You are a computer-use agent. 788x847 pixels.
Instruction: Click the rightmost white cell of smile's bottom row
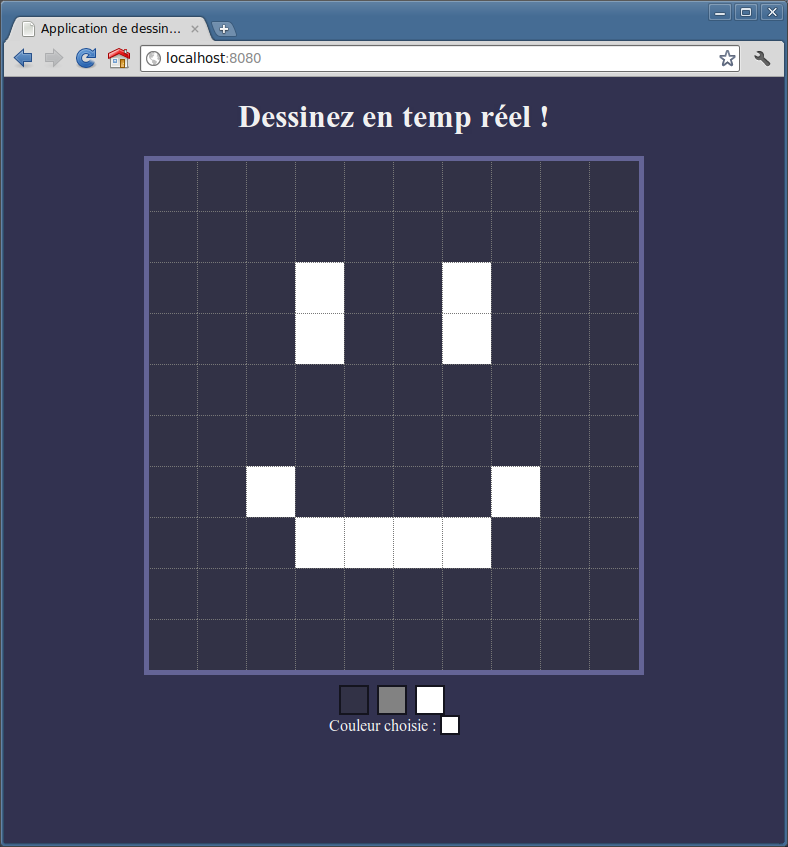pos(467,543)
